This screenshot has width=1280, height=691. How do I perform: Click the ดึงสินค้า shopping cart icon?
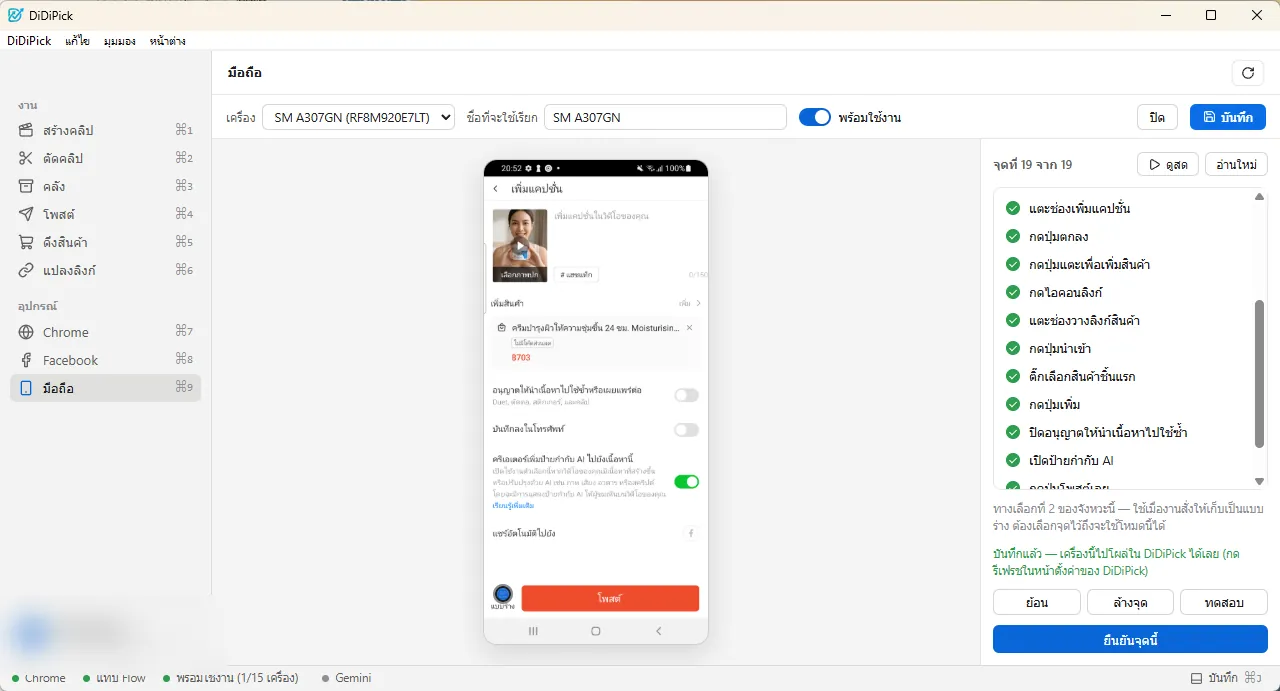coord(26,242)
